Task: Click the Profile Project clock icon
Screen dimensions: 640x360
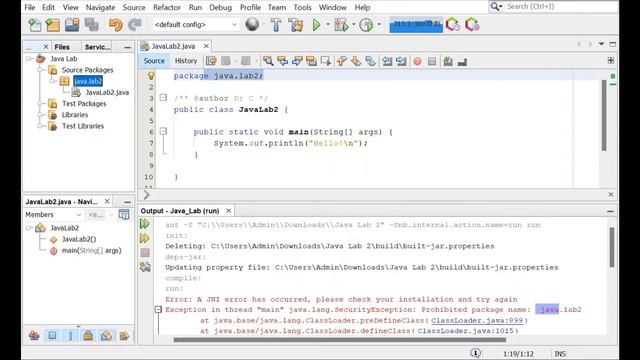Action: point(366,25)
